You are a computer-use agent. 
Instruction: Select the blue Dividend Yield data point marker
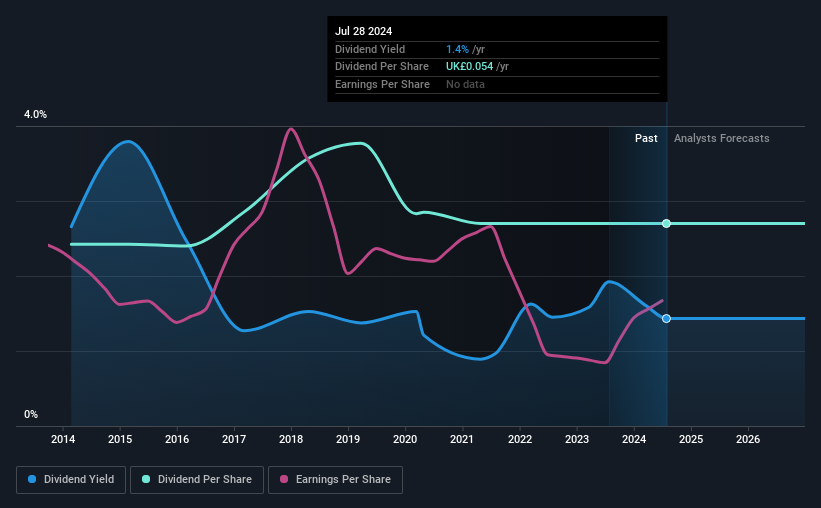(666, 318)
